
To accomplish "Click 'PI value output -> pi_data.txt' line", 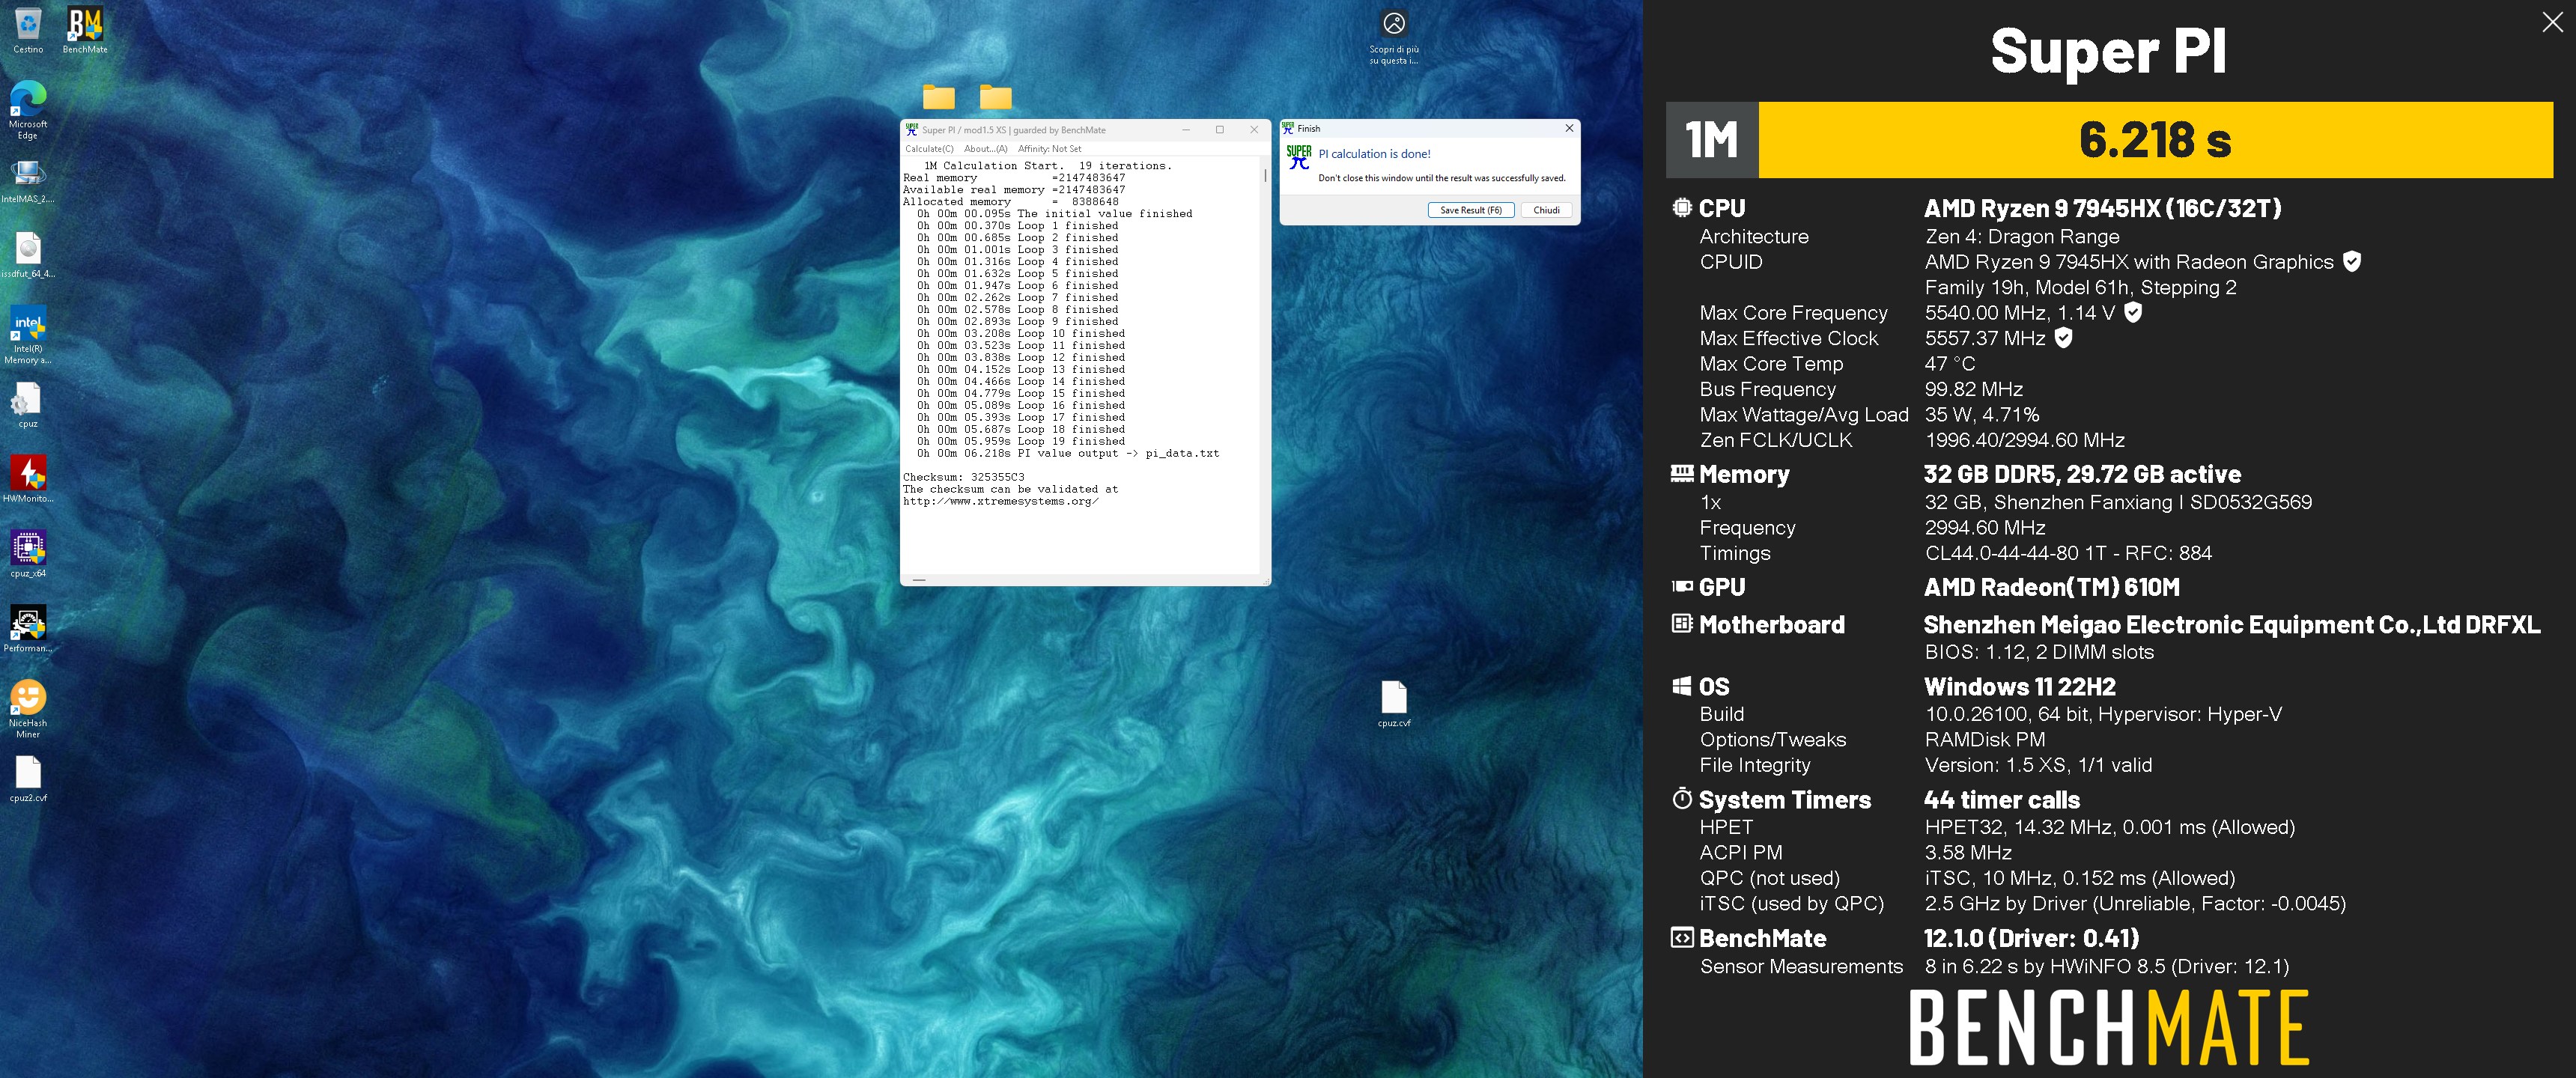I will 1068,453.
